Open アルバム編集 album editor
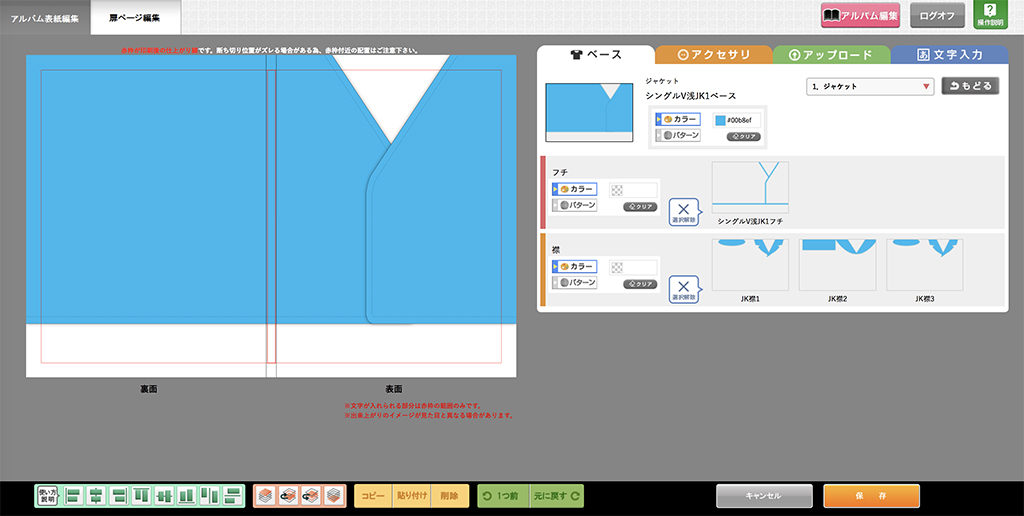The height and width of the screenshot is (516, 1024). click(x=860, y=15)
